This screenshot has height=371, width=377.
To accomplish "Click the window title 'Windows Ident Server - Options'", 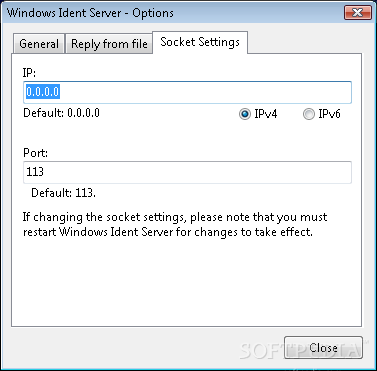I will pyautogui.click(x=90, y=13).
